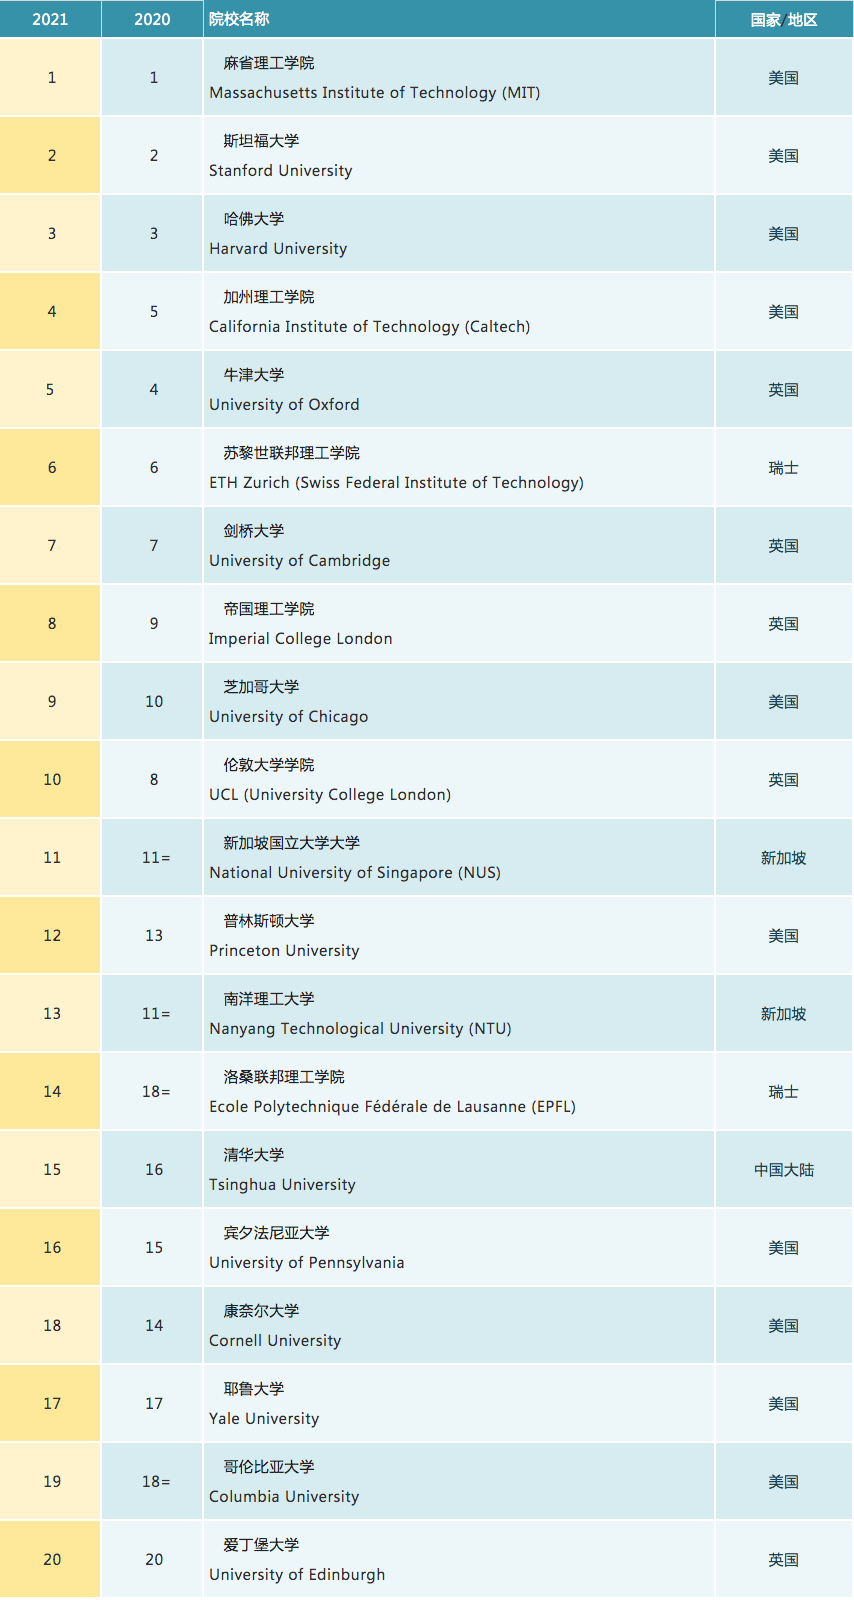Select University of Cambridge row name

click(299, 561)
